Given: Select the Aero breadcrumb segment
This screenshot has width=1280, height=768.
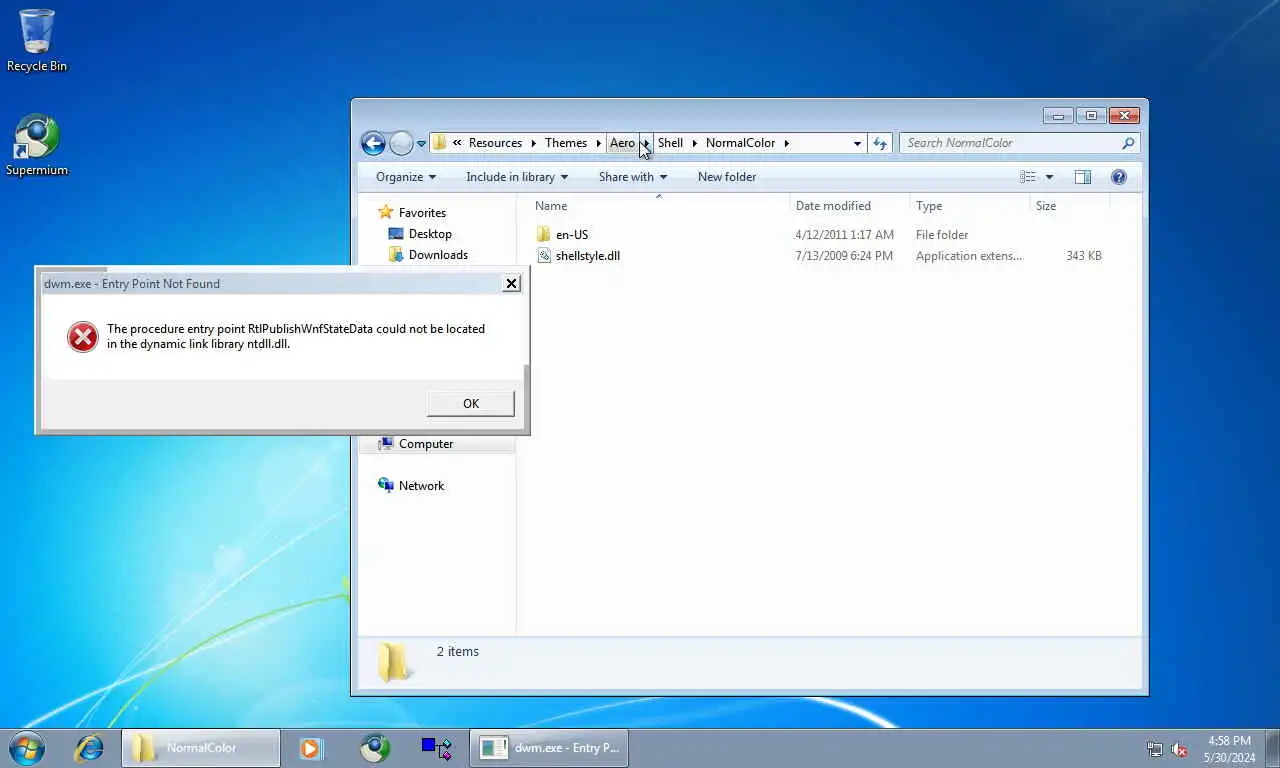Looking at the screenshot, I should point(622,143).
